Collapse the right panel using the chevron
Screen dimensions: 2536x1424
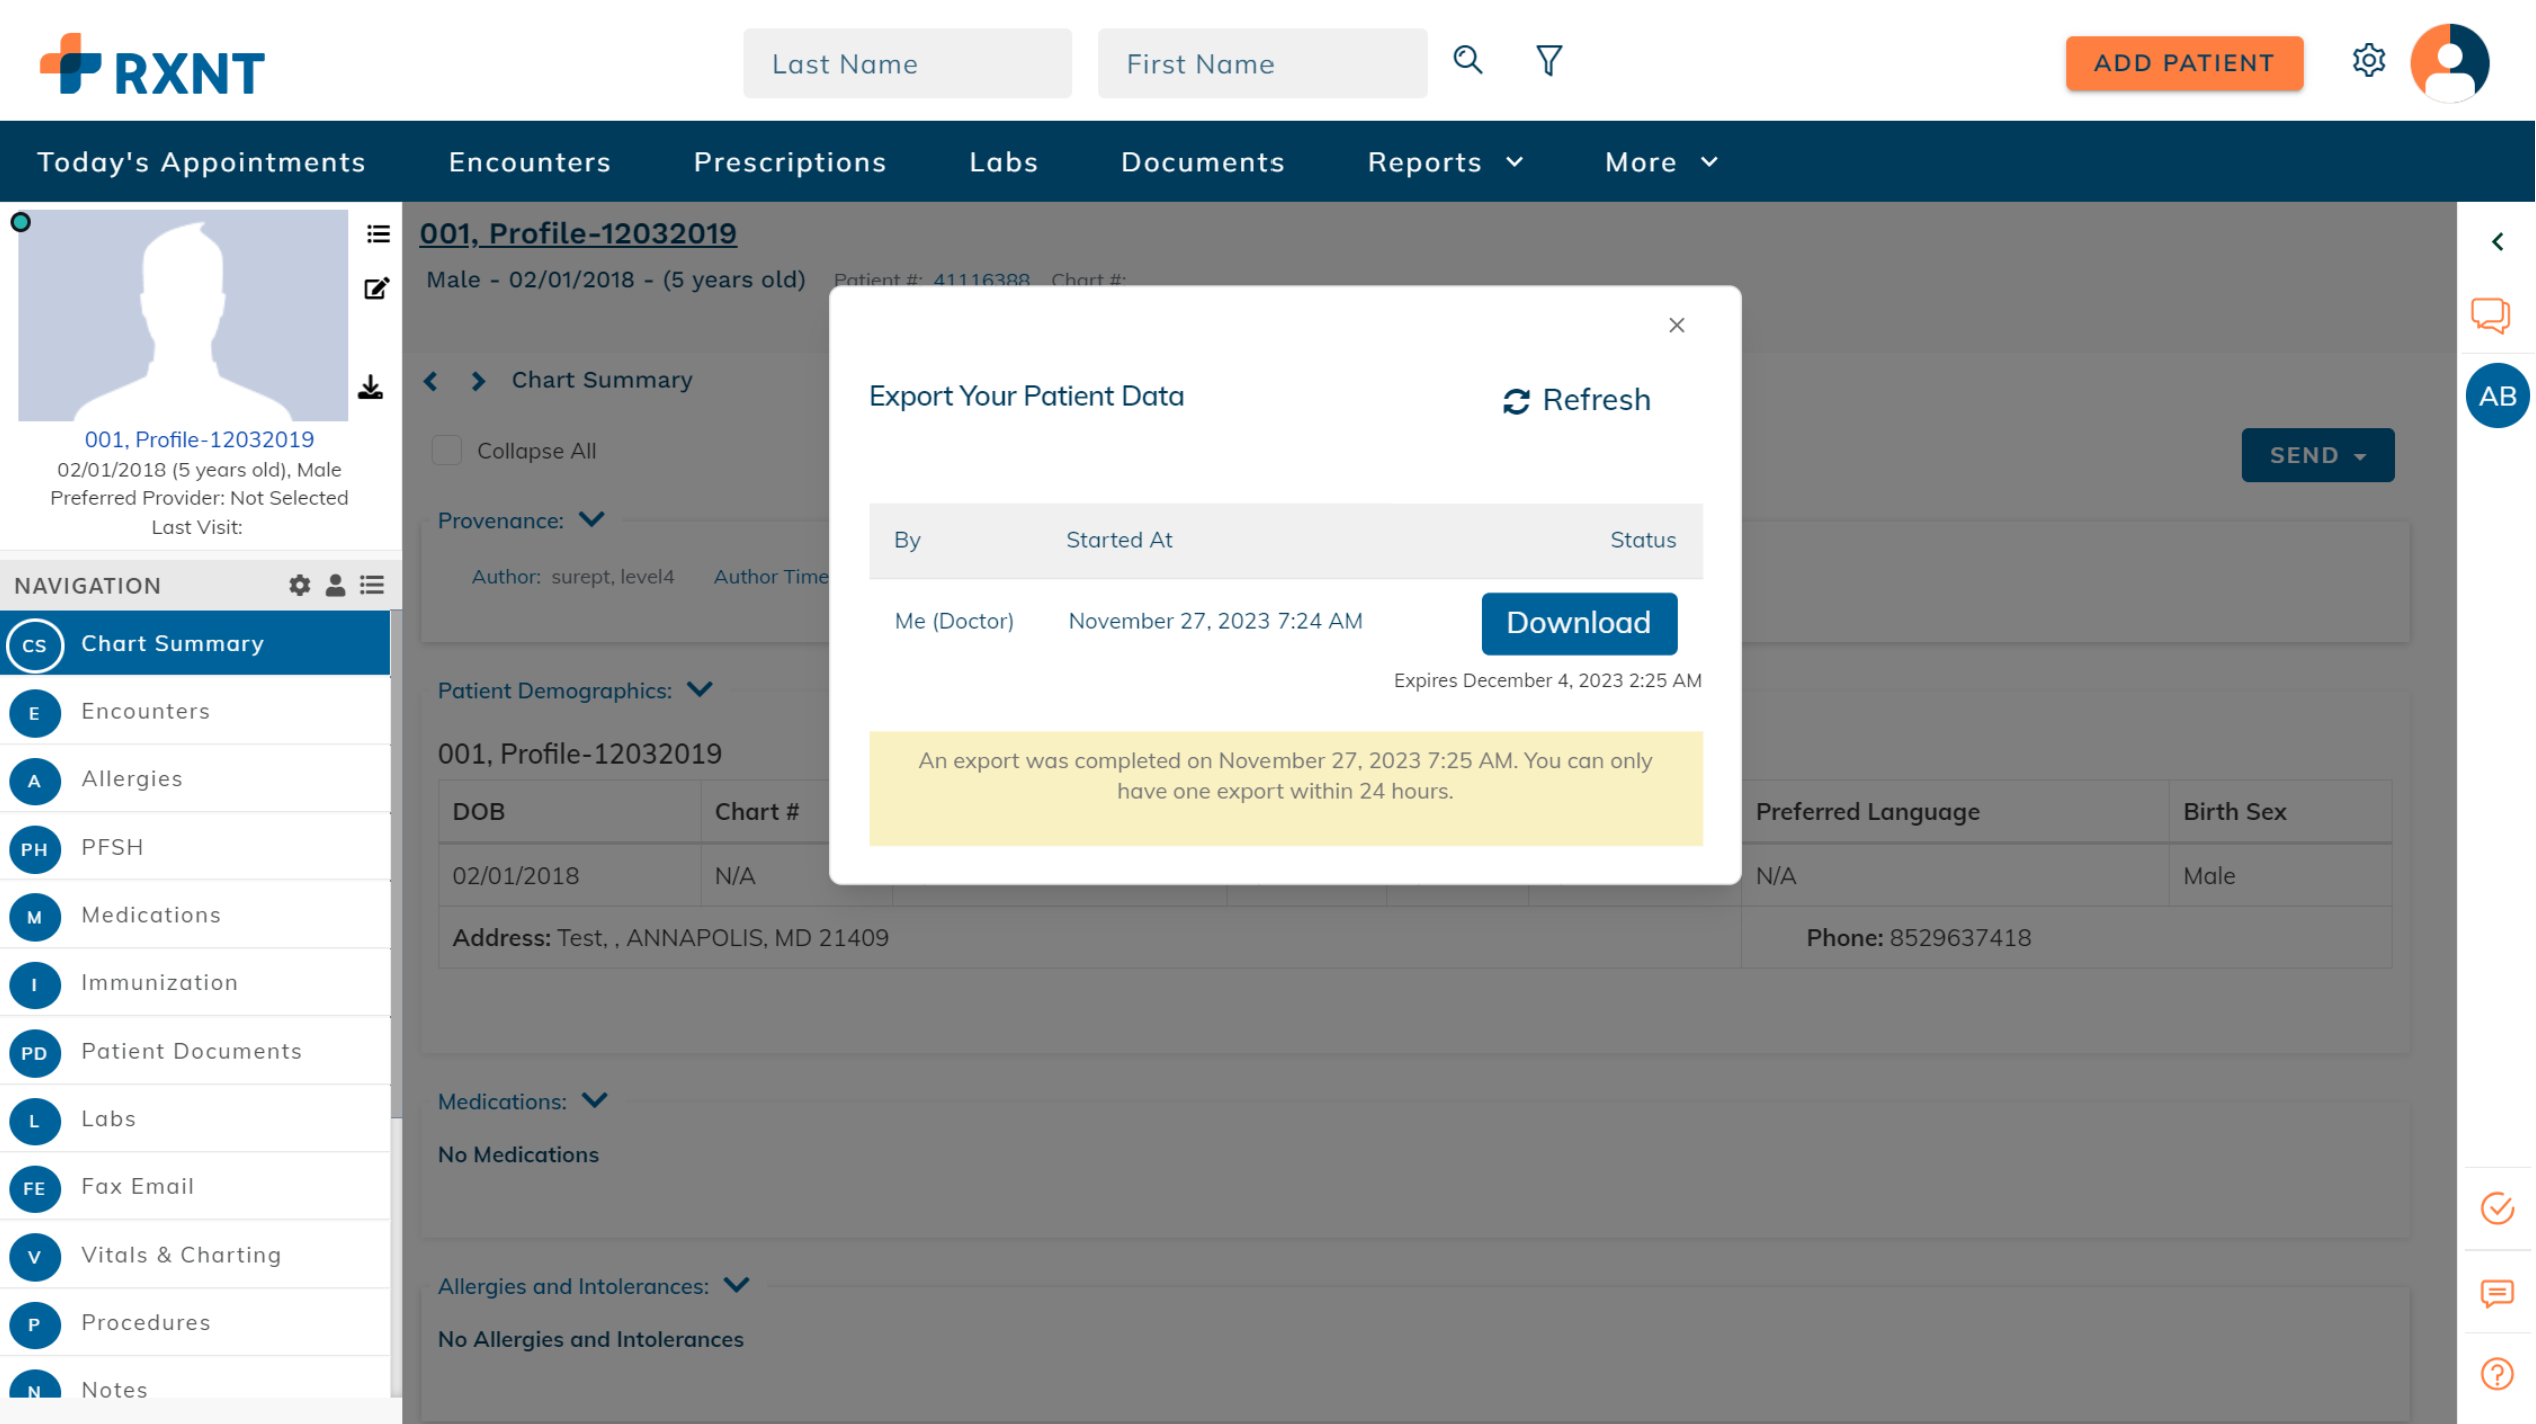coord(2498,241)
